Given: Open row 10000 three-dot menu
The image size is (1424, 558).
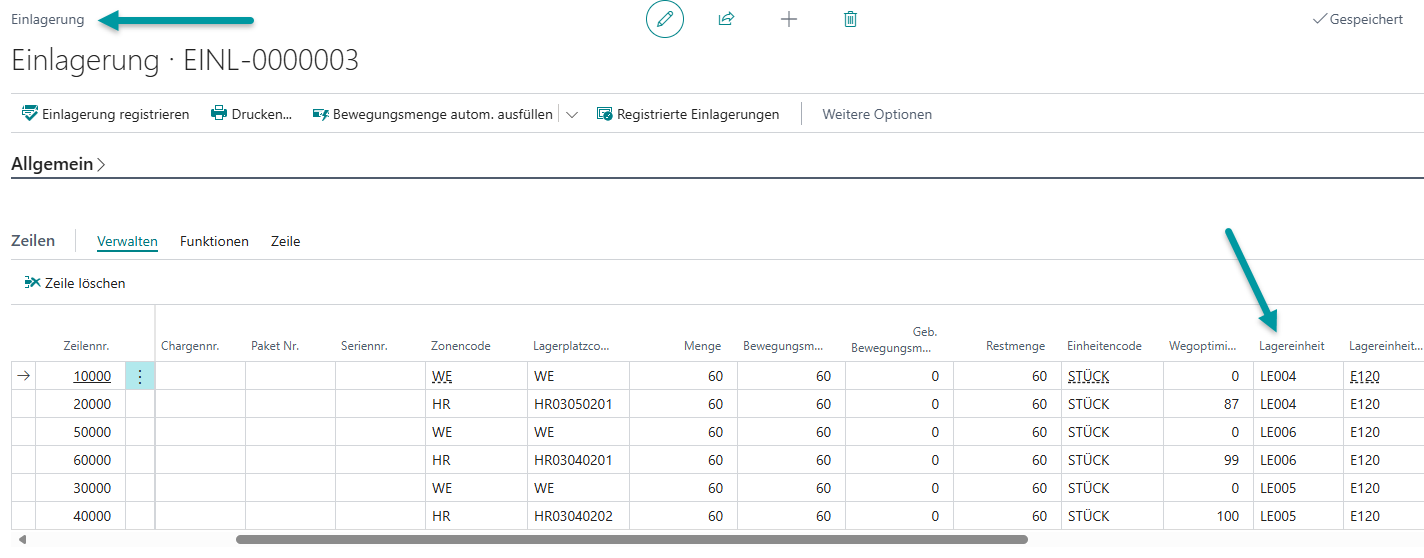Looking at the screenshot, I should point(140,377).
